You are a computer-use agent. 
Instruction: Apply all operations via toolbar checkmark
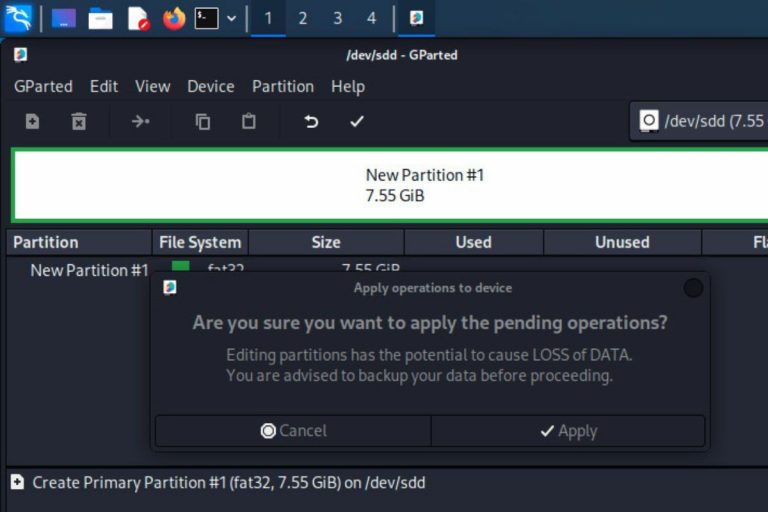pyautogui.click(x=357, y=121)
